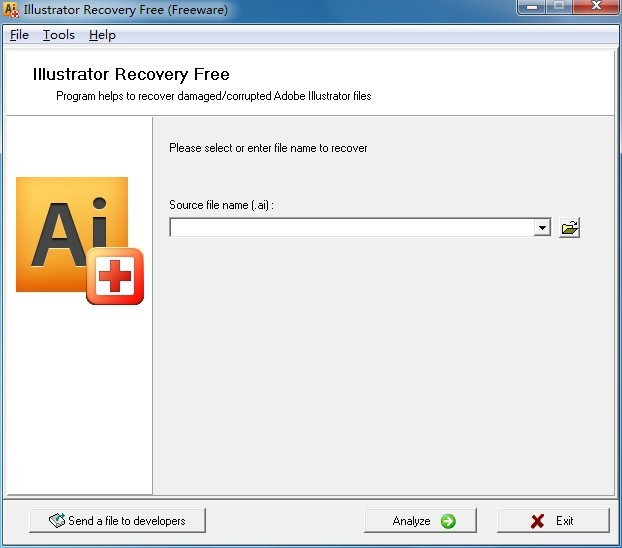Maximize the Illustrator Recovery Free window

point(558,8)
